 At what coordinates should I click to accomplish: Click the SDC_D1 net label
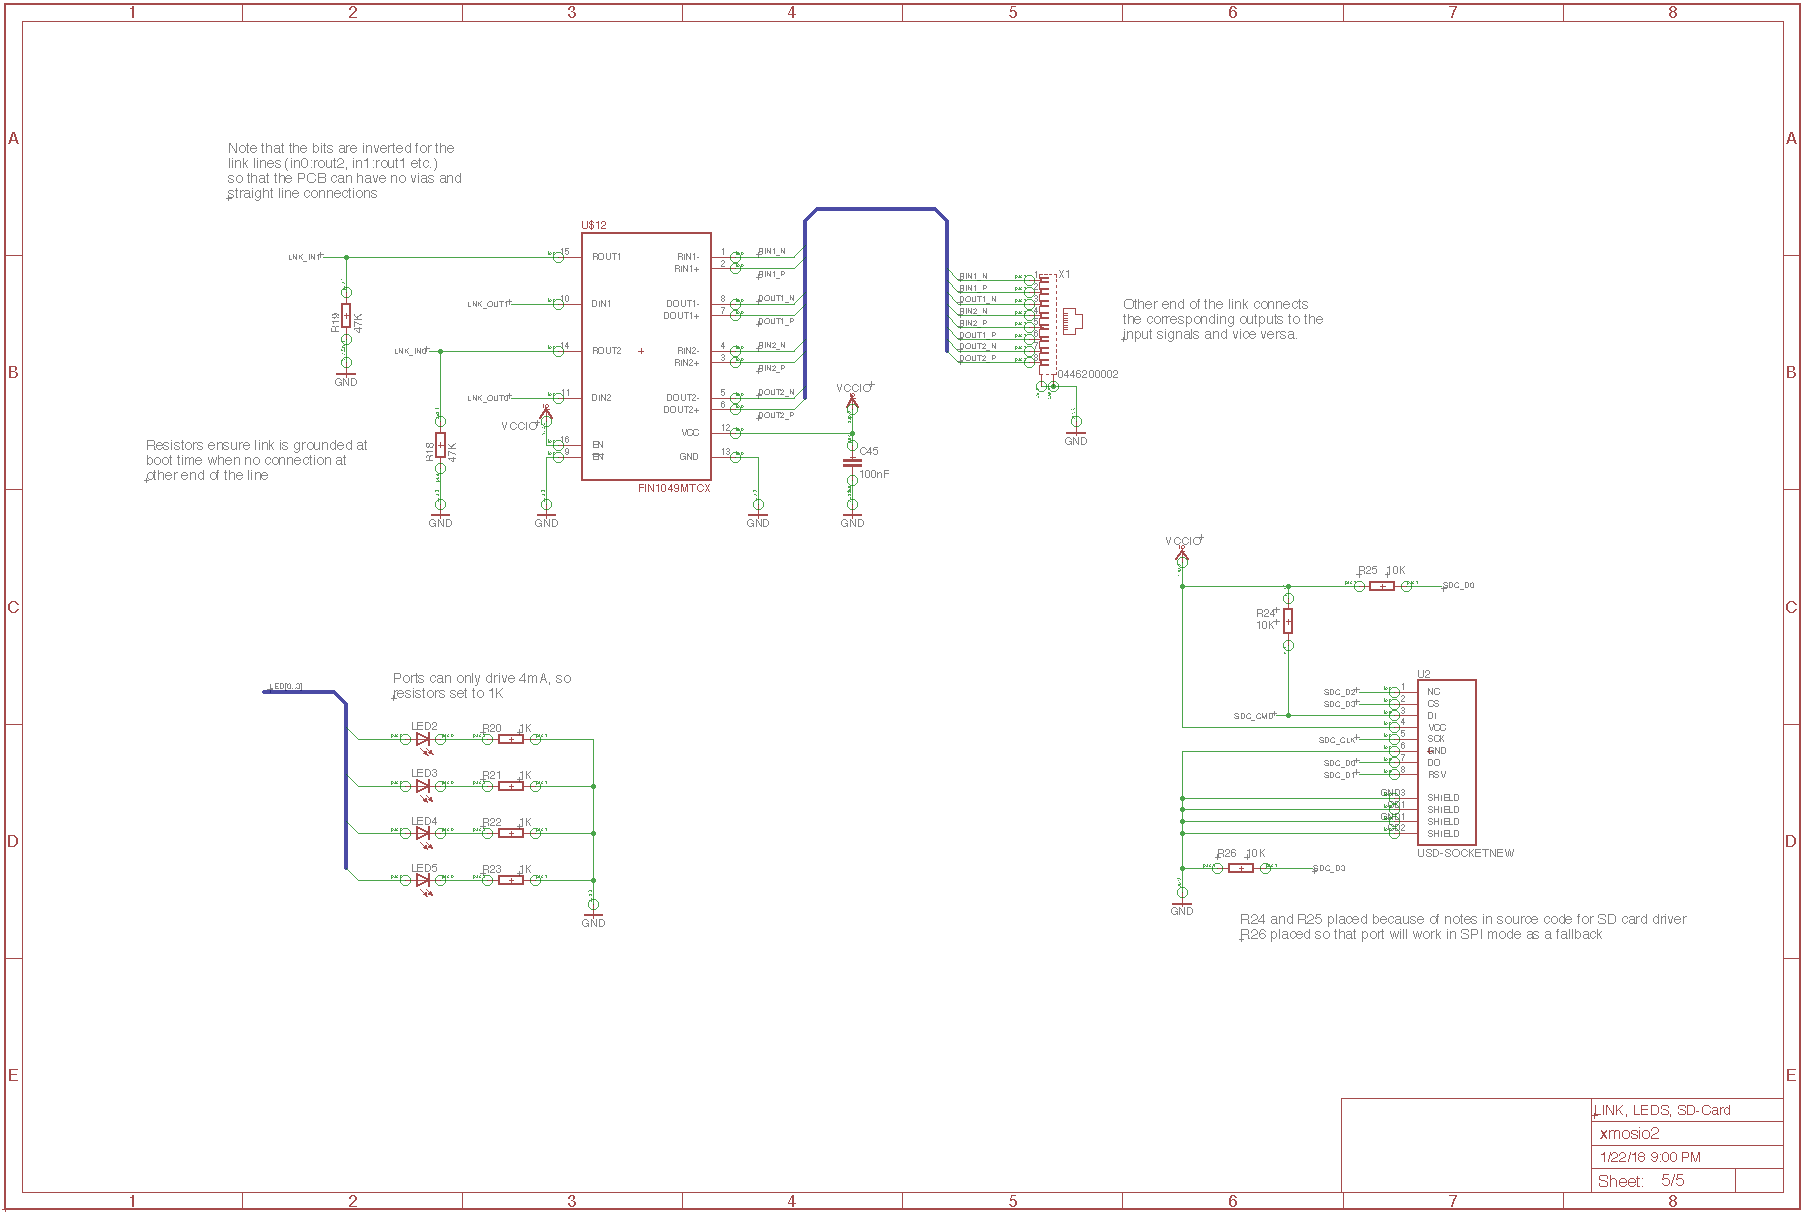pos(1340,775)
